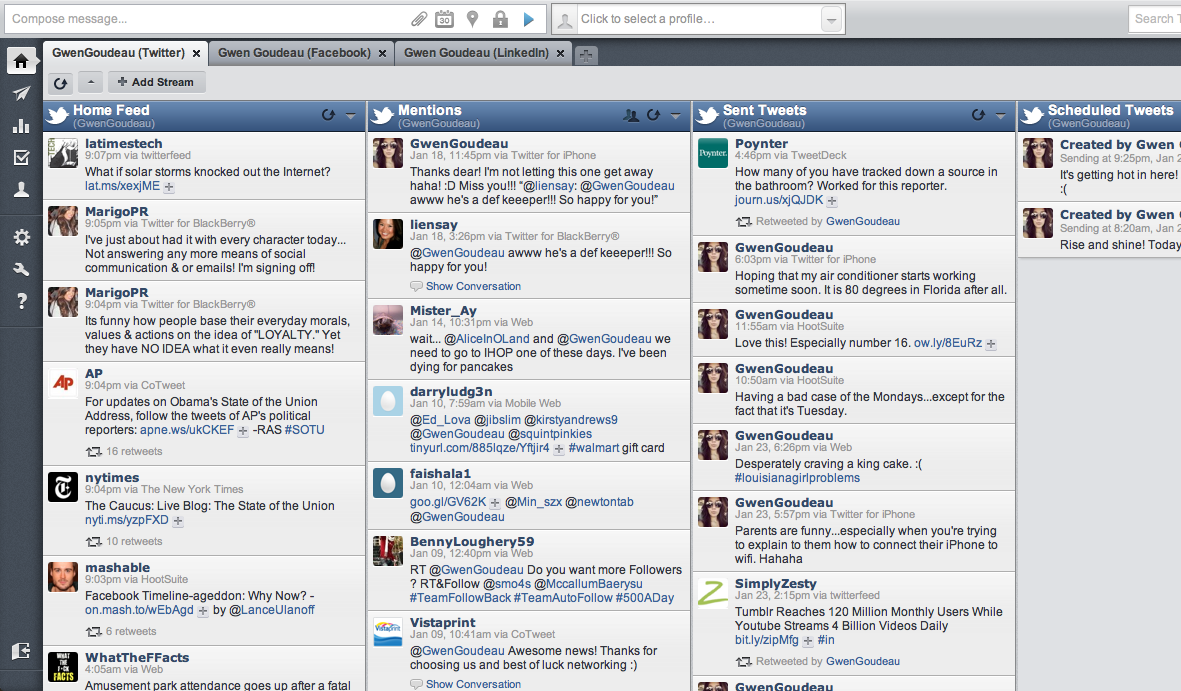
Task: Expand the journ.us/xjQJDK link plus icon
Action: point(832,201)
